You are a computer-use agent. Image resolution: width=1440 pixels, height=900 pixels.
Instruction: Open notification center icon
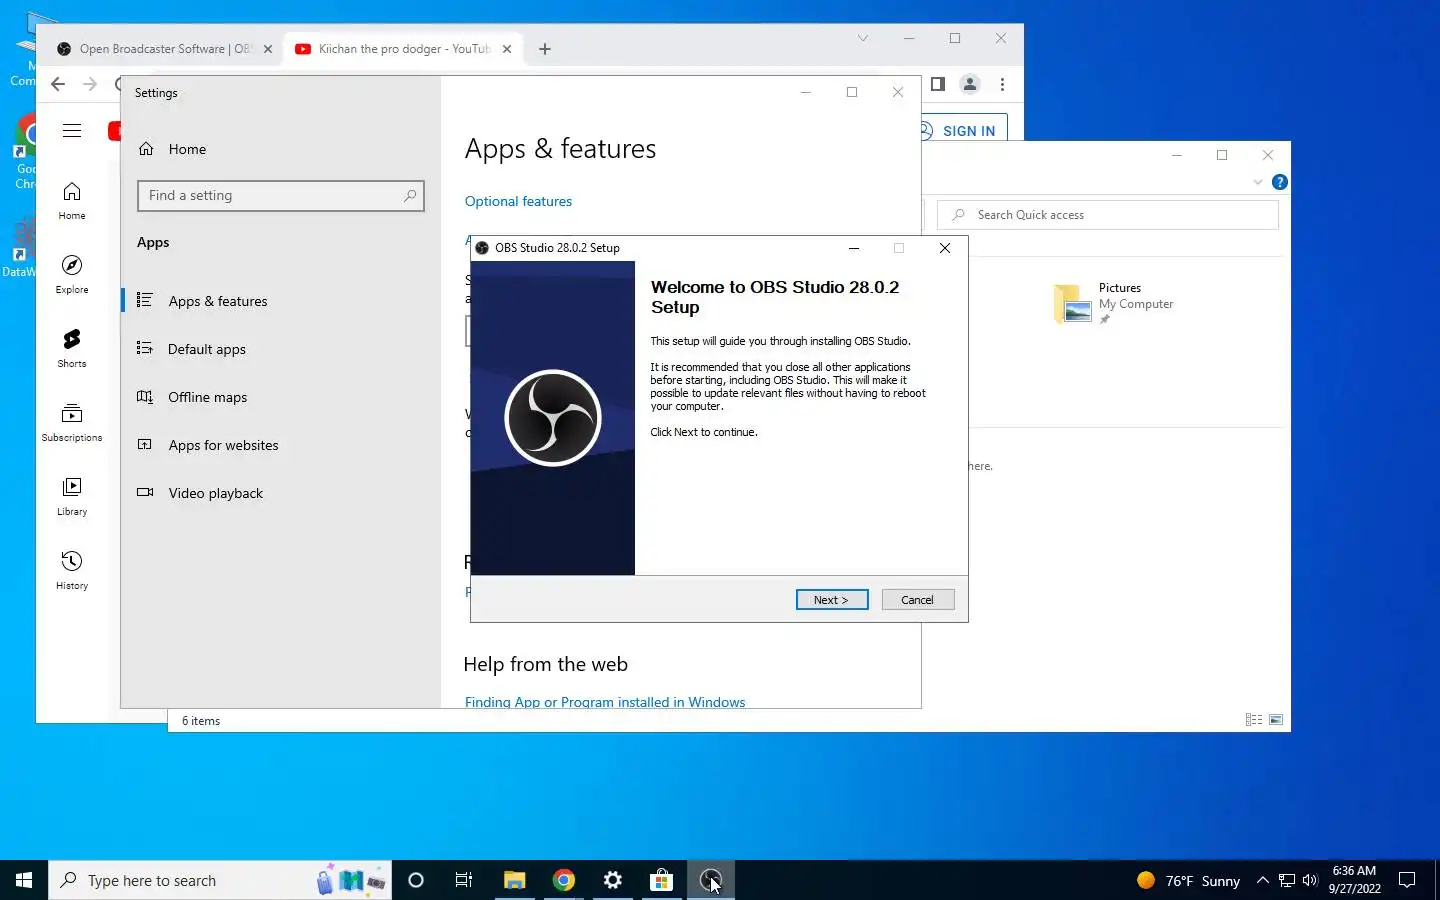click(1407, 880)
